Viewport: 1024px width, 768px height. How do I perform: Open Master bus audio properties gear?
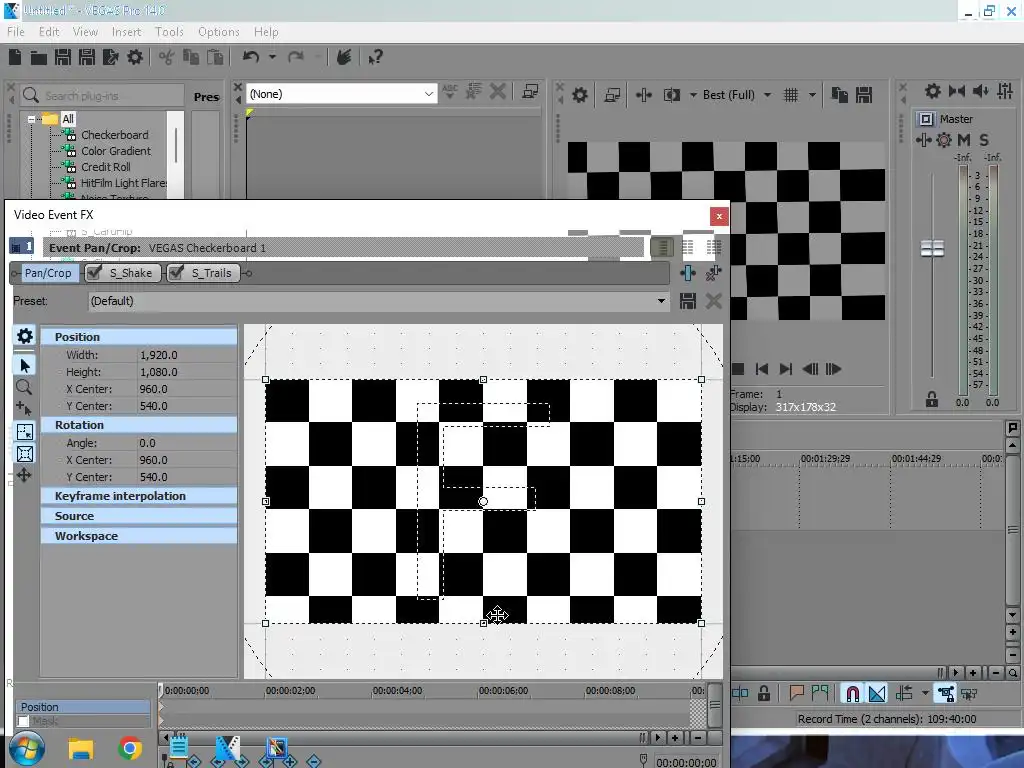(933, 91)
